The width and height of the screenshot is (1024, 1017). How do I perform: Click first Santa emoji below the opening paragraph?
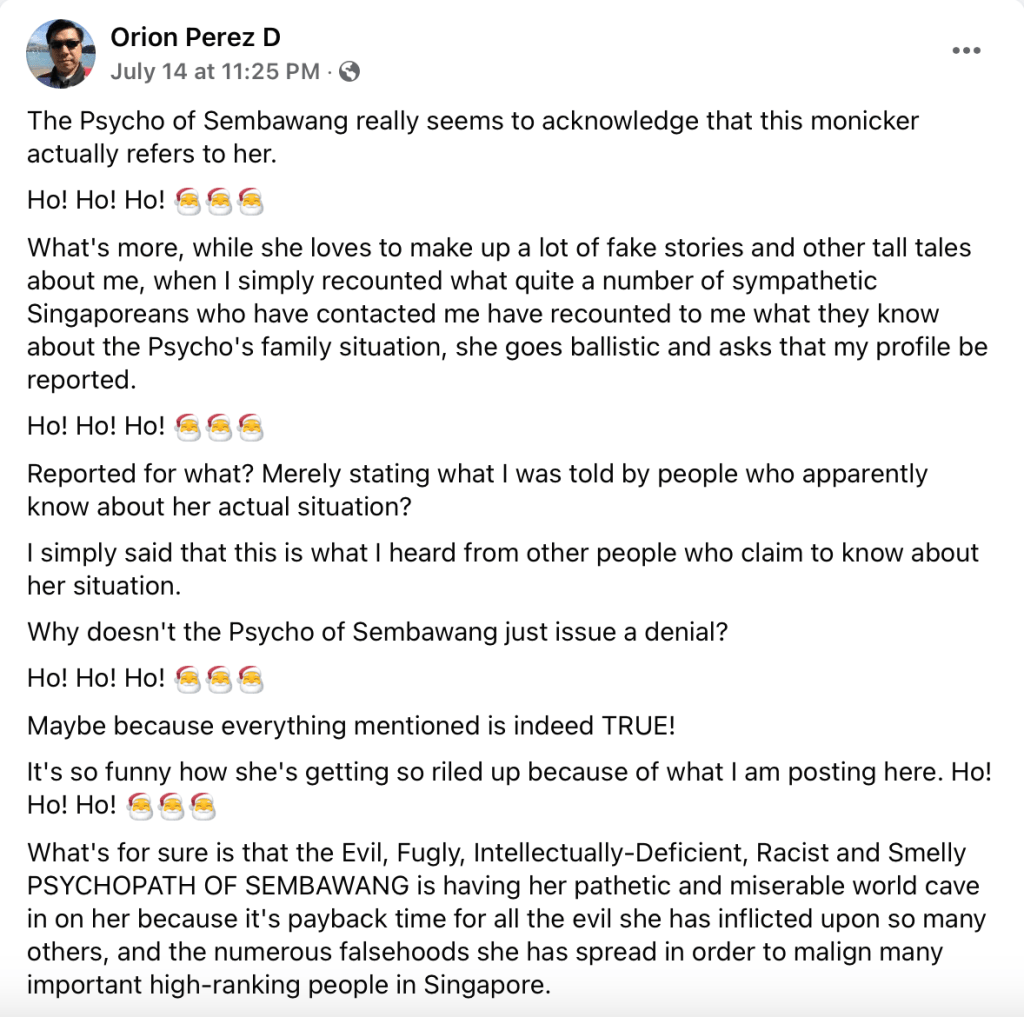pyautogui.click(x=187, y=200)
